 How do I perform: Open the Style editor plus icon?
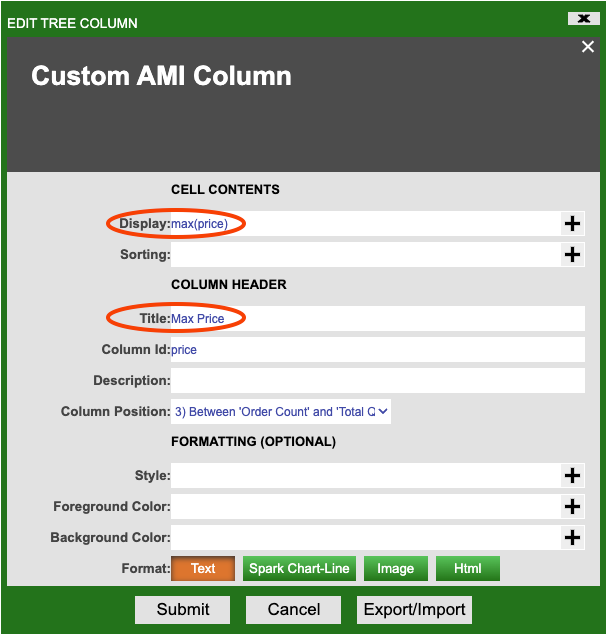572,476
